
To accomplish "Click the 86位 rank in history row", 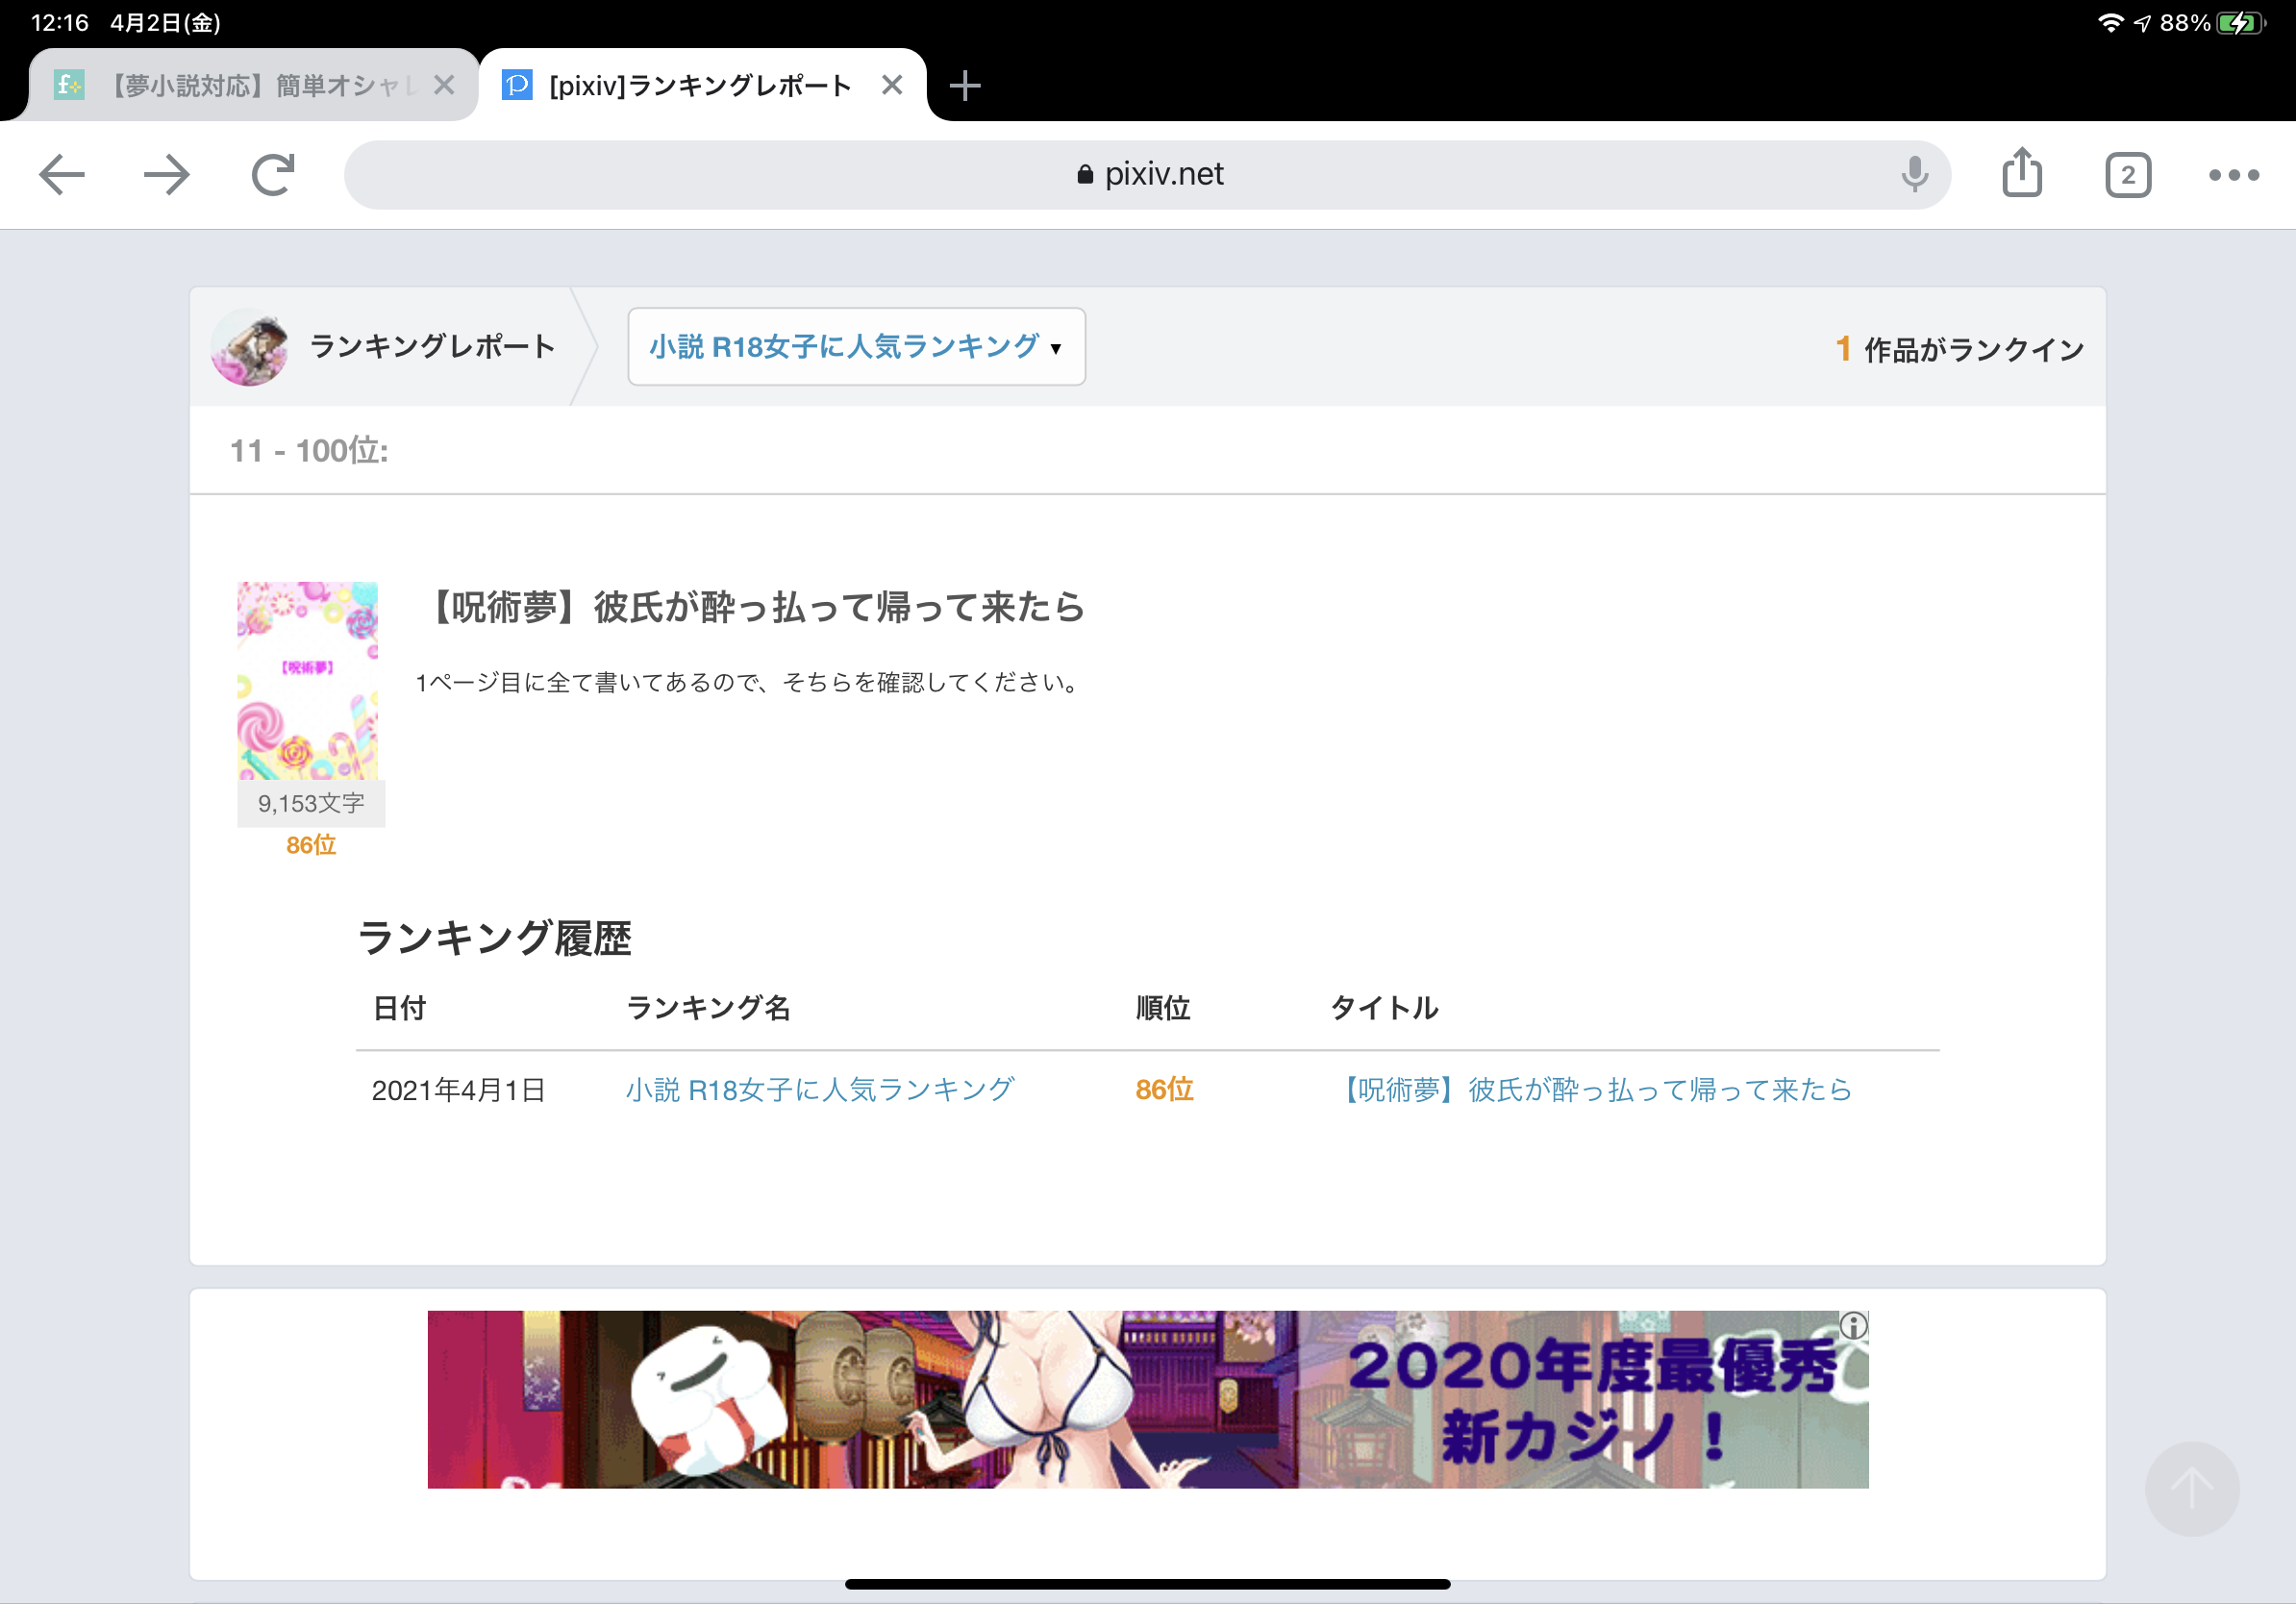I will pos(1164,1089).
